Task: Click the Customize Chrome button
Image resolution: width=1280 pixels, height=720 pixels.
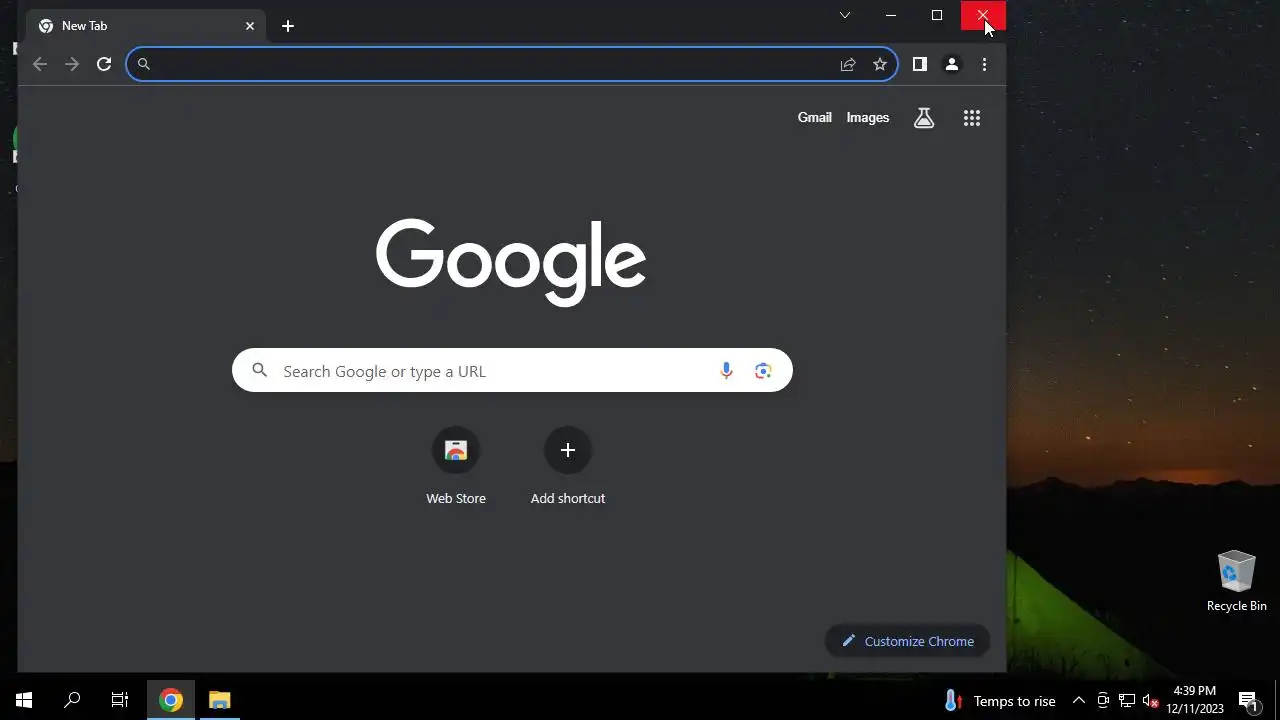Action: pyautogui.click(x=908, y=641)
